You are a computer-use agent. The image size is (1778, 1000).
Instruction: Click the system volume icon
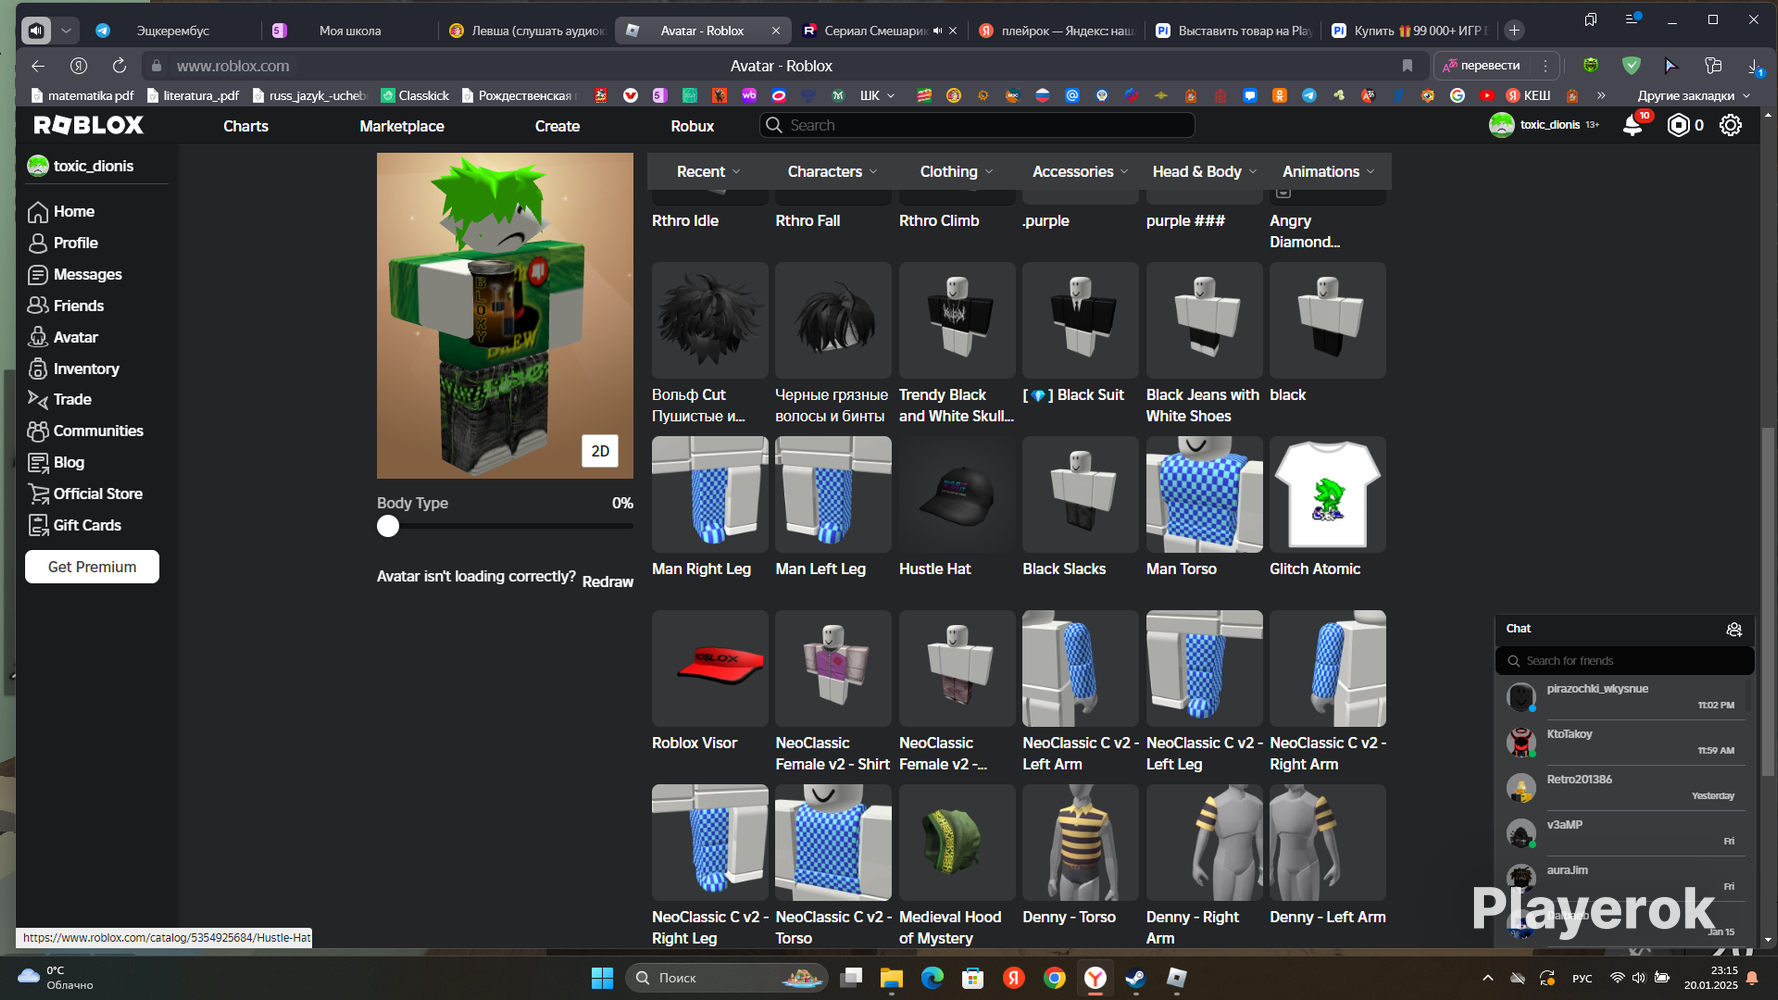point(1638,978)
